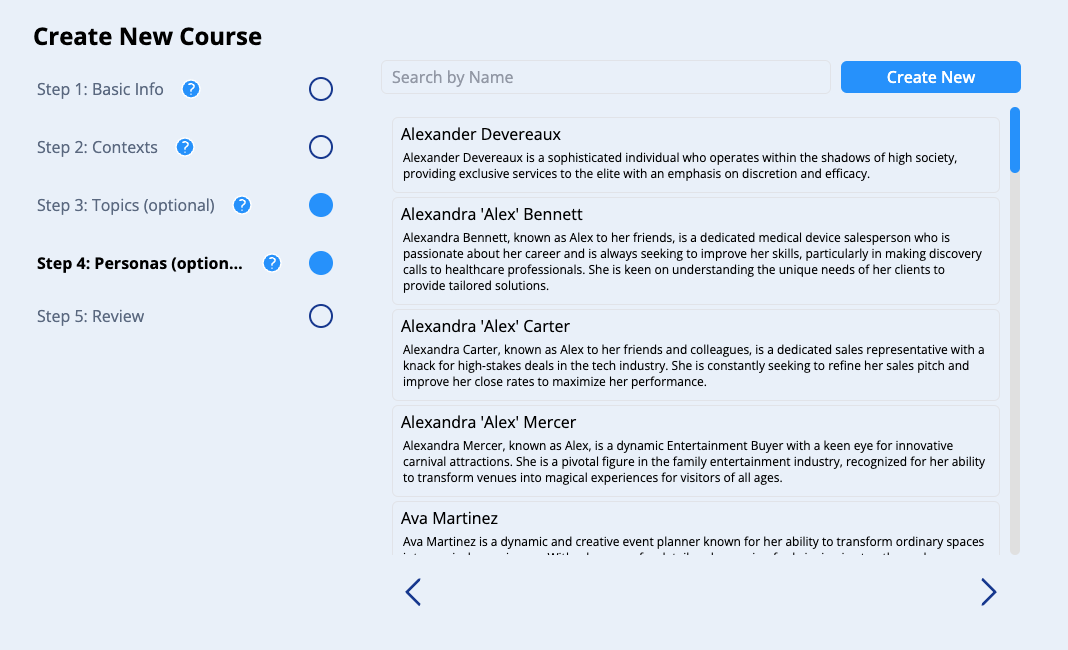Select the Step 2 Contexts circle indicator
Viewport: 1068px width, 650px height.
click(x=321, y=147)
